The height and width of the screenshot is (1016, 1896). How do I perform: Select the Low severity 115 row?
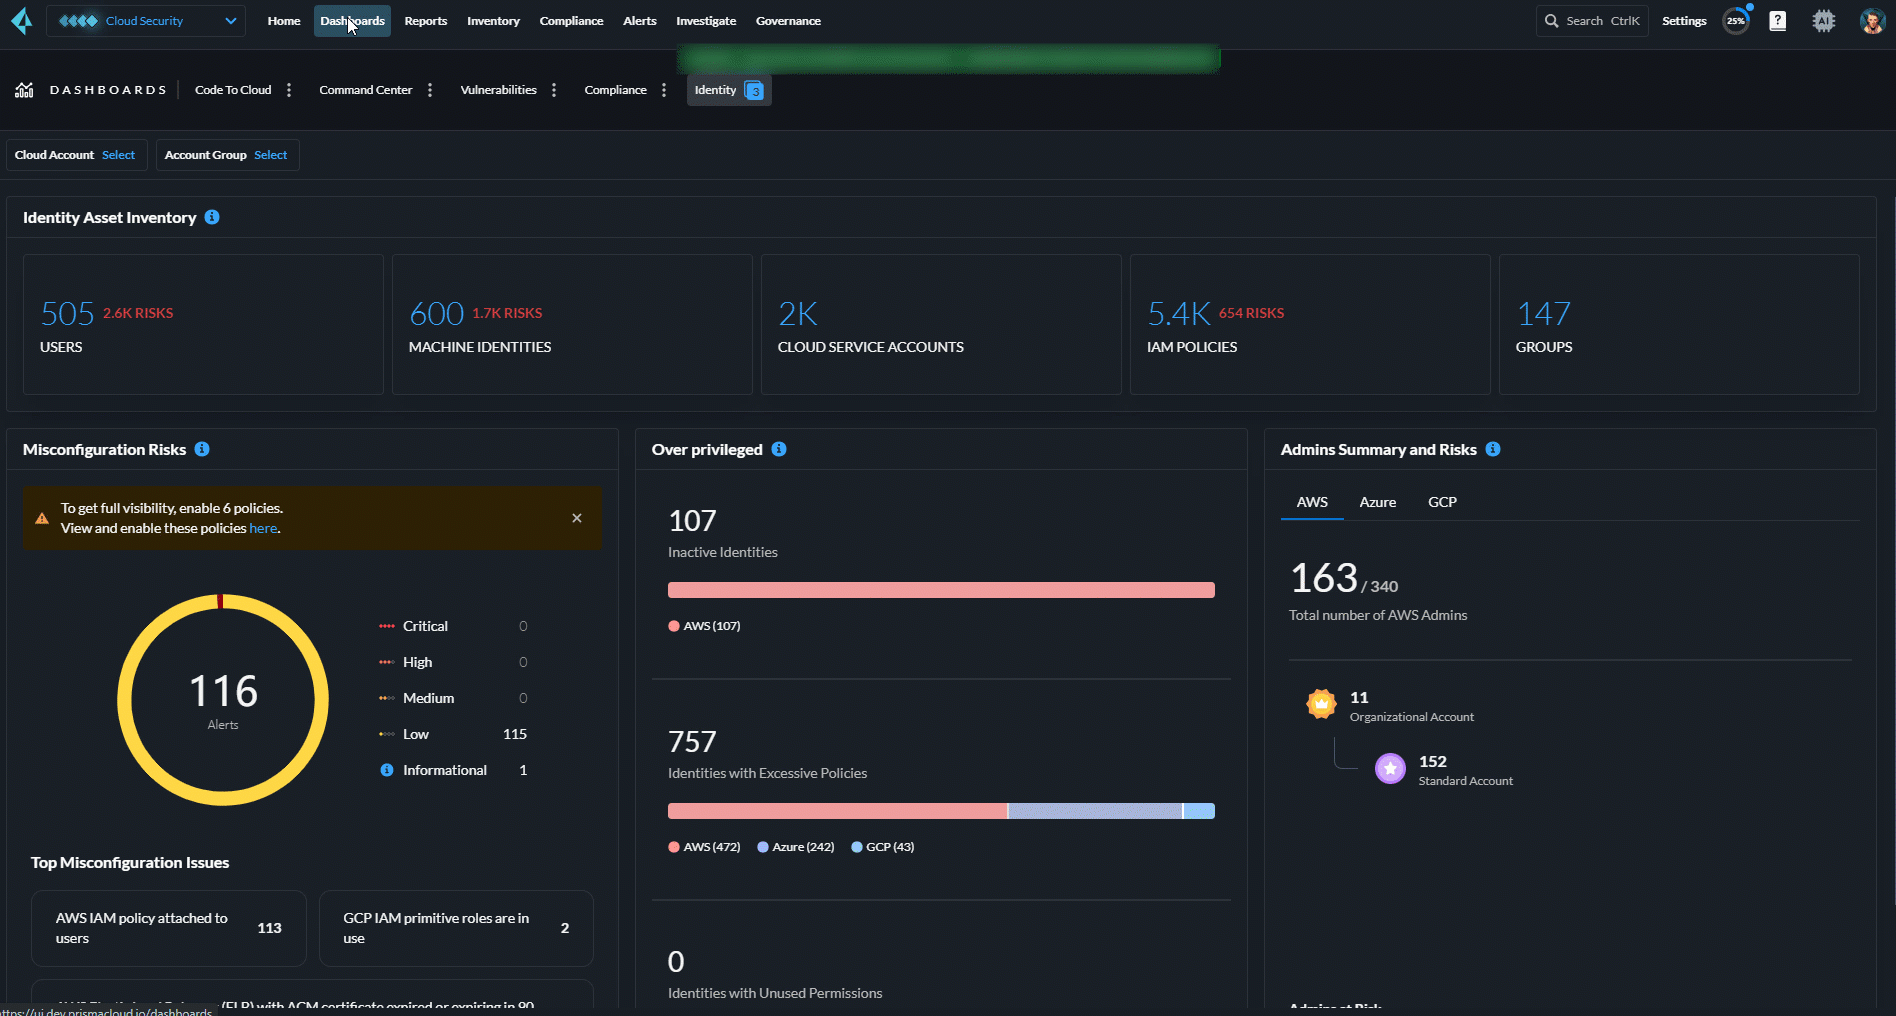(453, 734)
